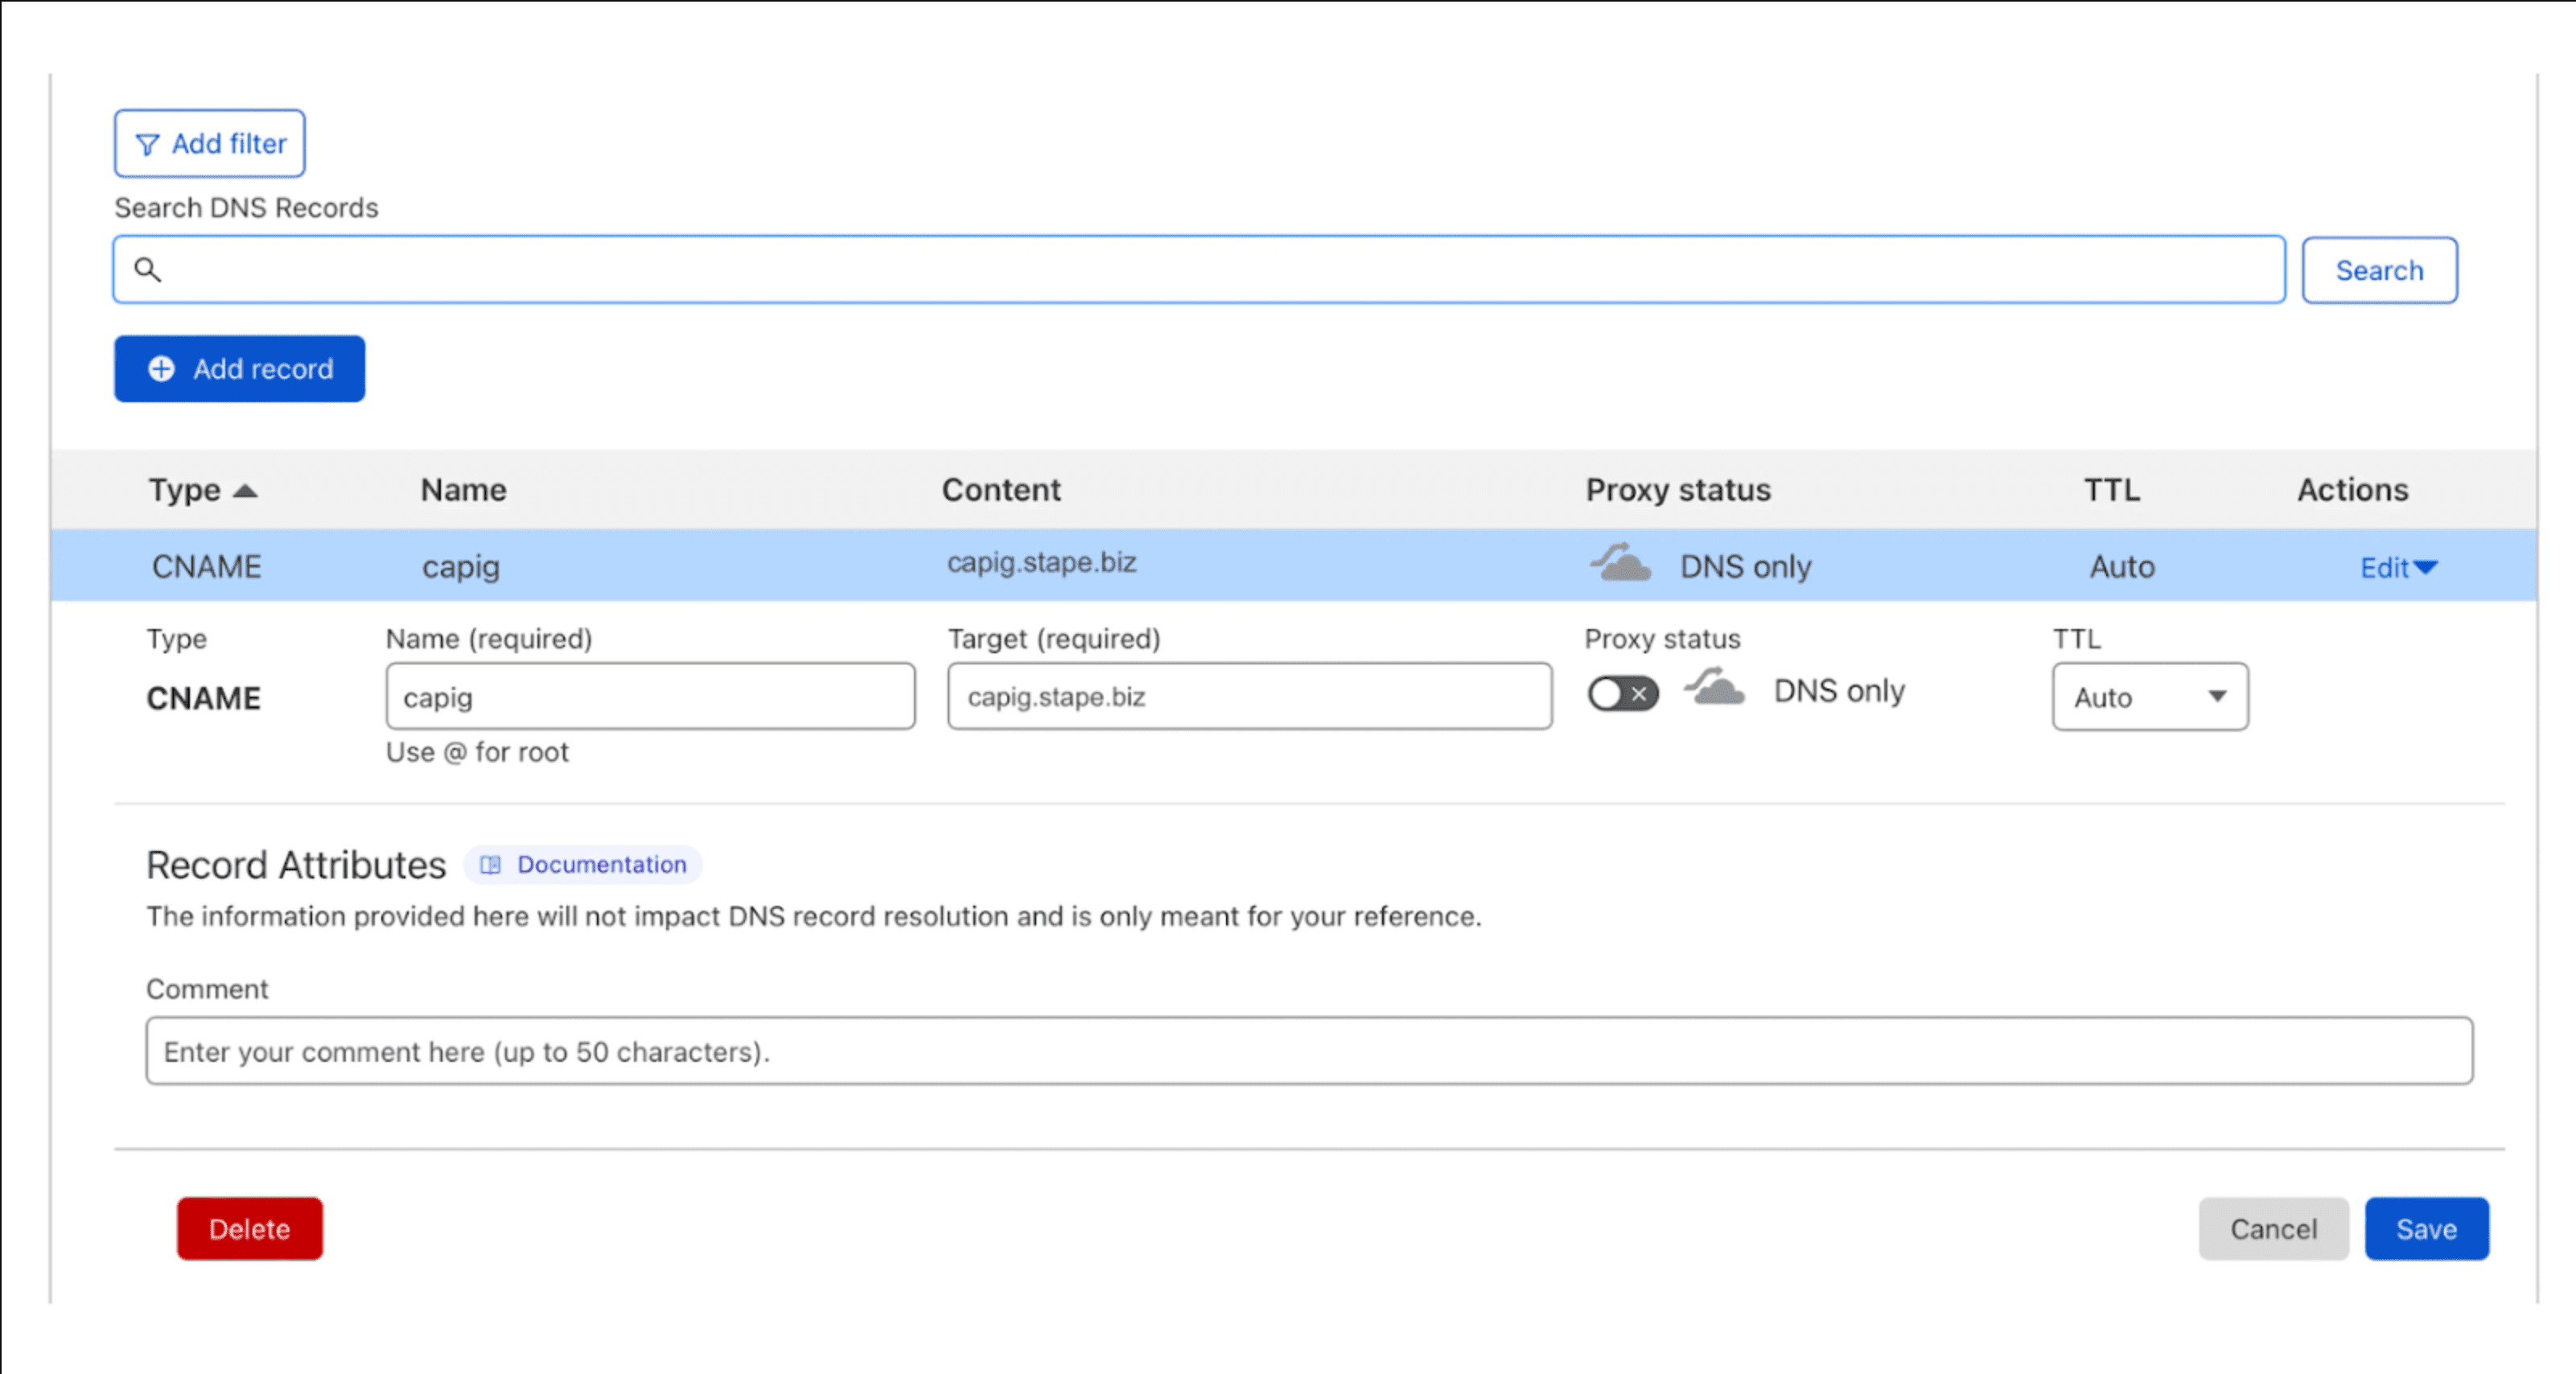This screenshot has height=1374, width=2576.
Task: Click the magnifier icon in search box
Action: click(147, 270)
